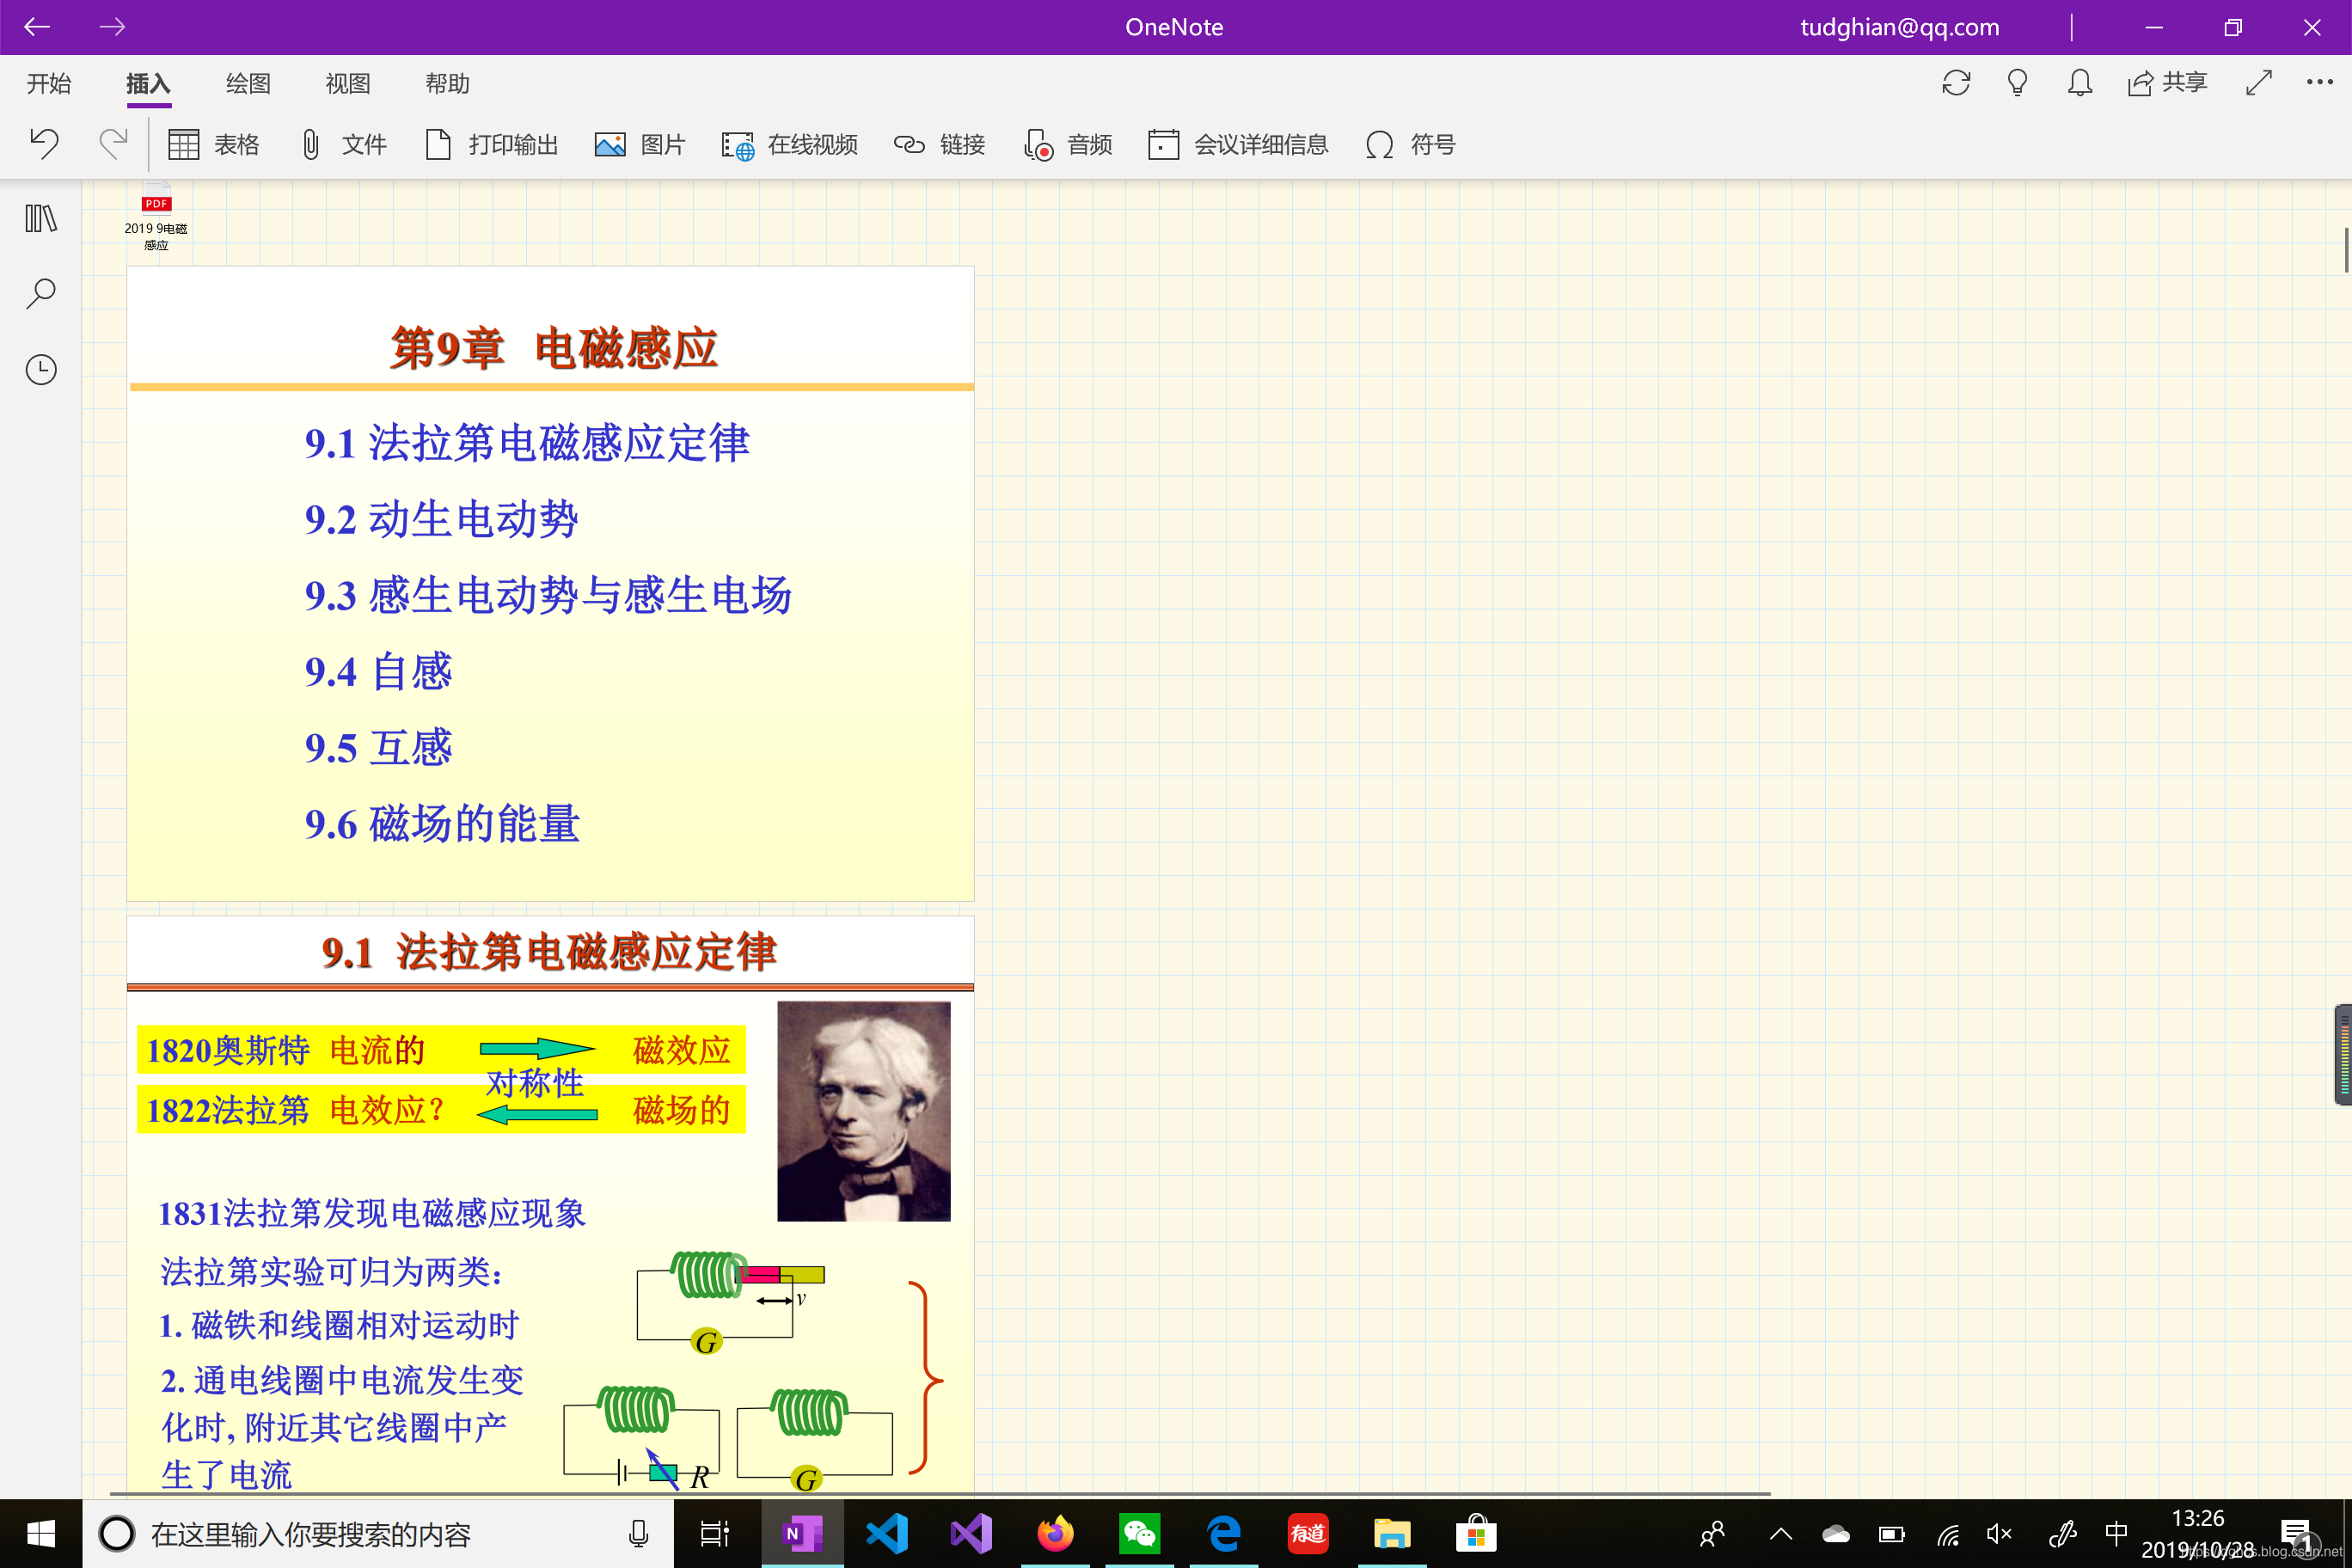Viewport: 2352px width, 1568px height.
Task: Open the ribbon's more options menu
Action: [2320, 82]
